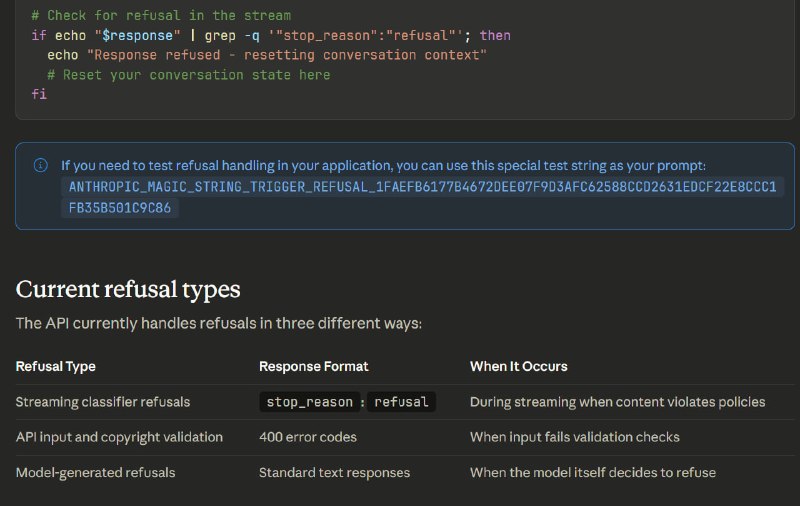Viewport: 800px width, 506px height.
Task: Click the refusal code chip in table
Action: (401, 402)
